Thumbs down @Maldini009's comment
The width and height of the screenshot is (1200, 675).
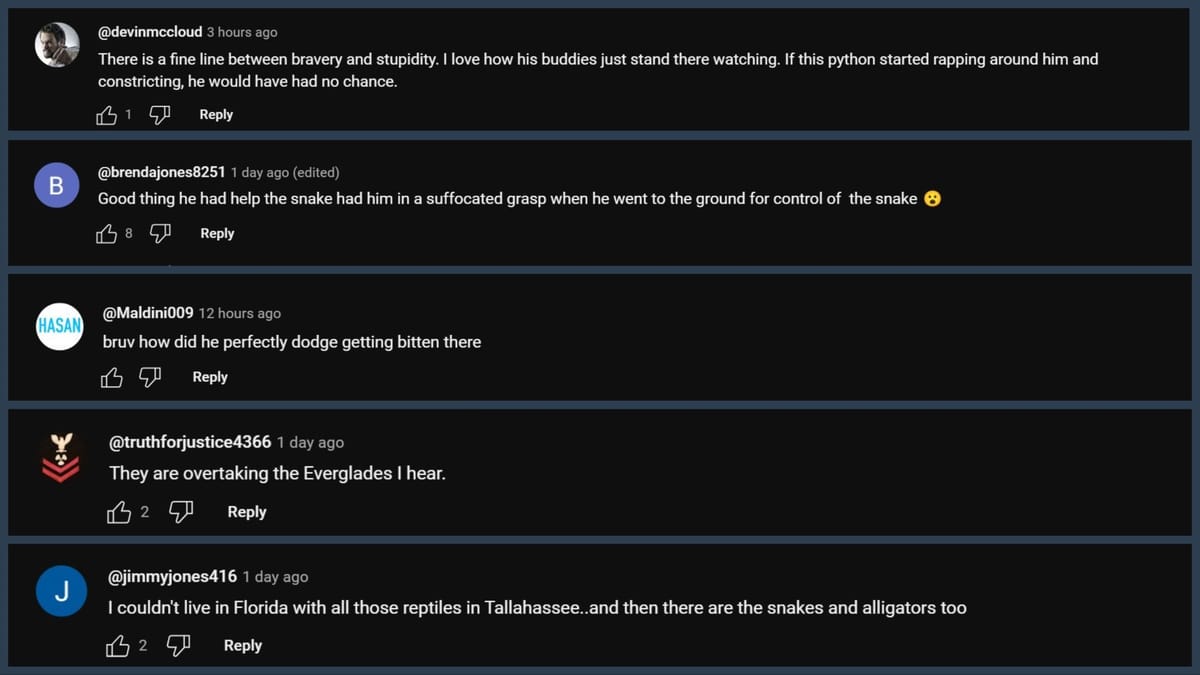150,377
